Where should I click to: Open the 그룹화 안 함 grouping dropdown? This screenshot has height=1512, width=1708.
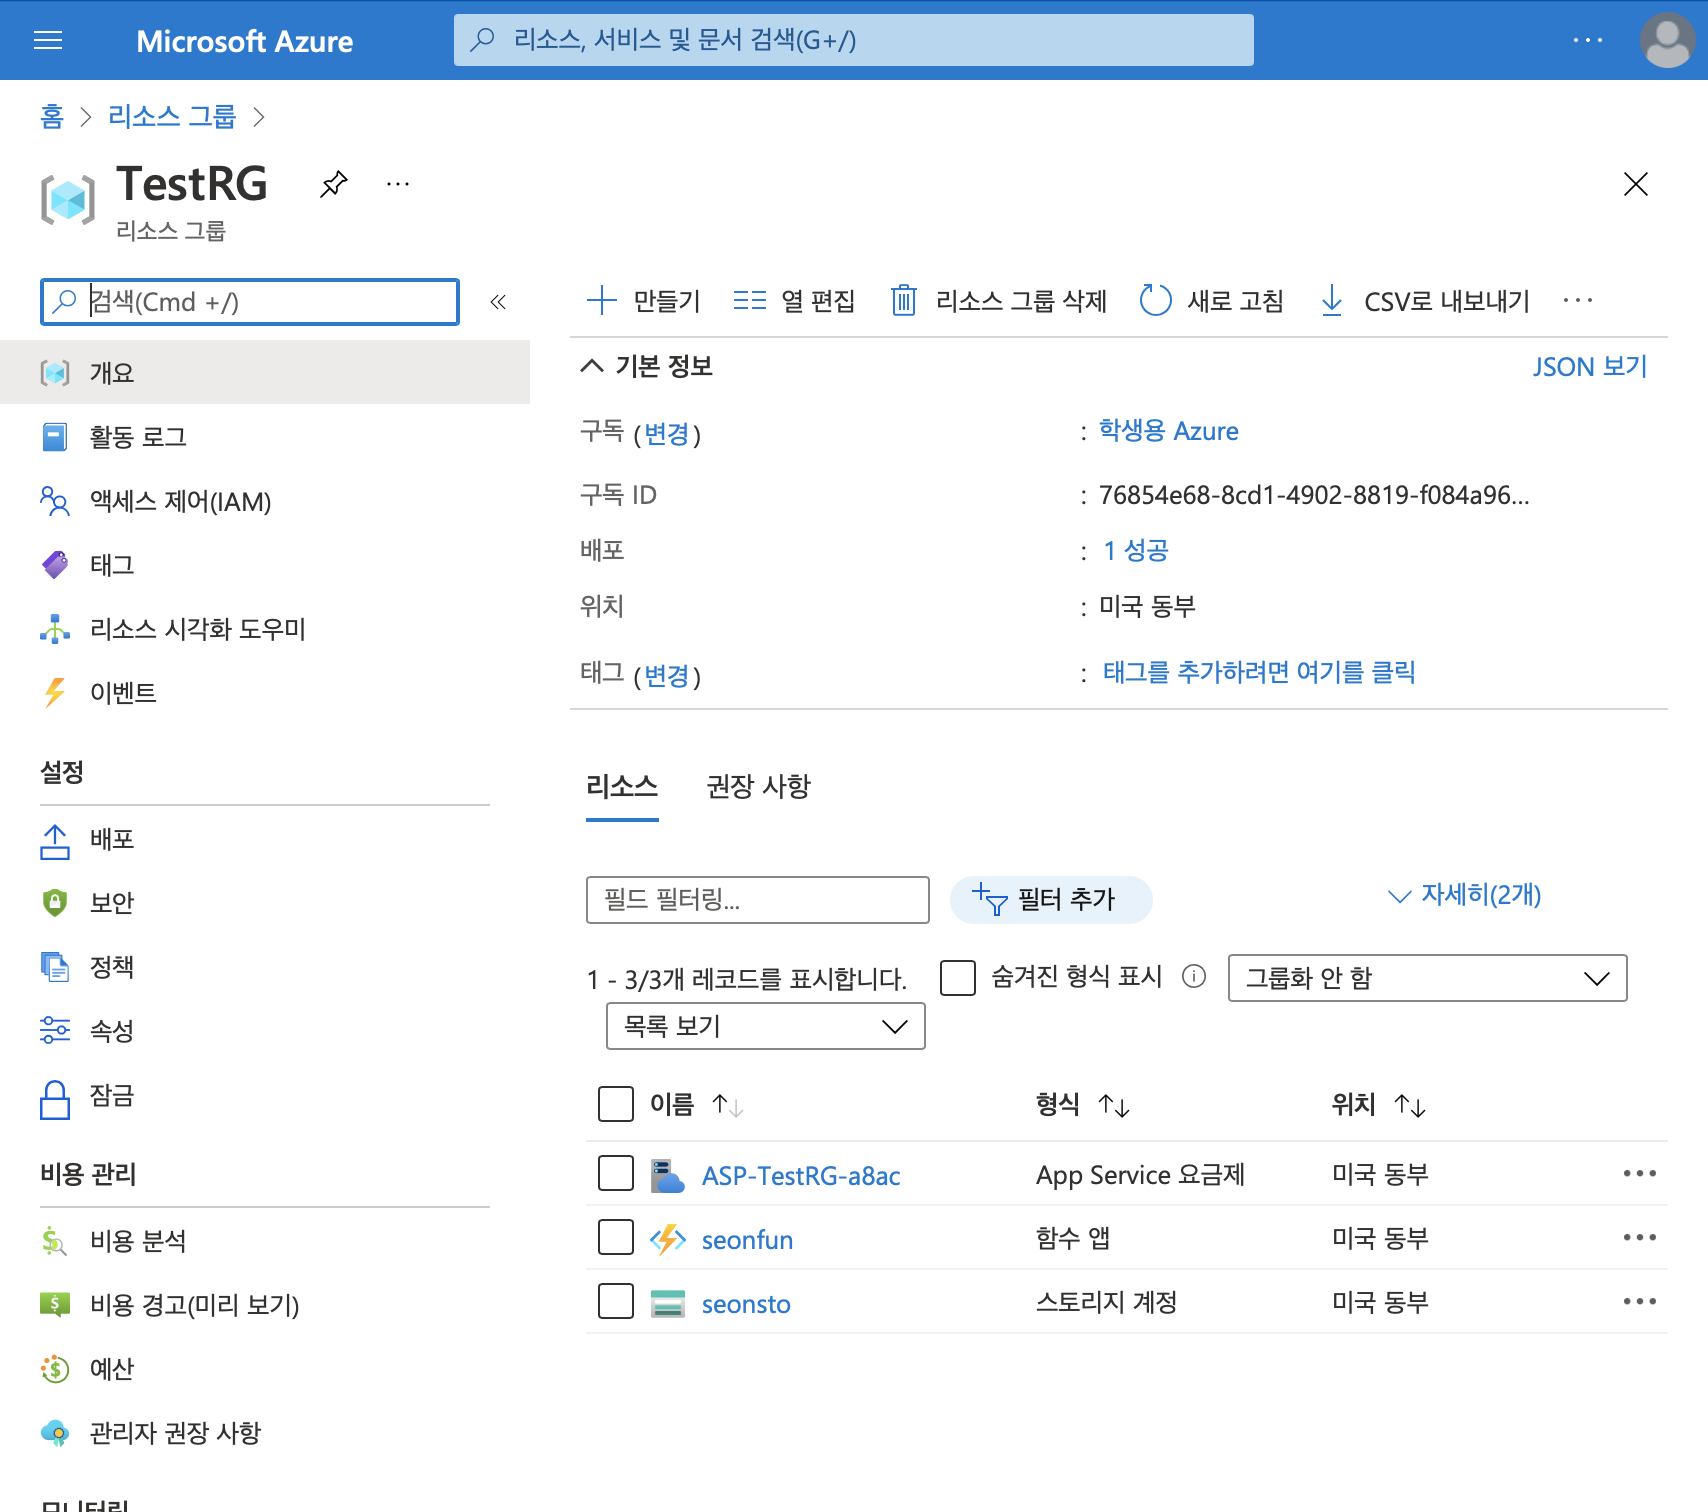coord(1427,978)
